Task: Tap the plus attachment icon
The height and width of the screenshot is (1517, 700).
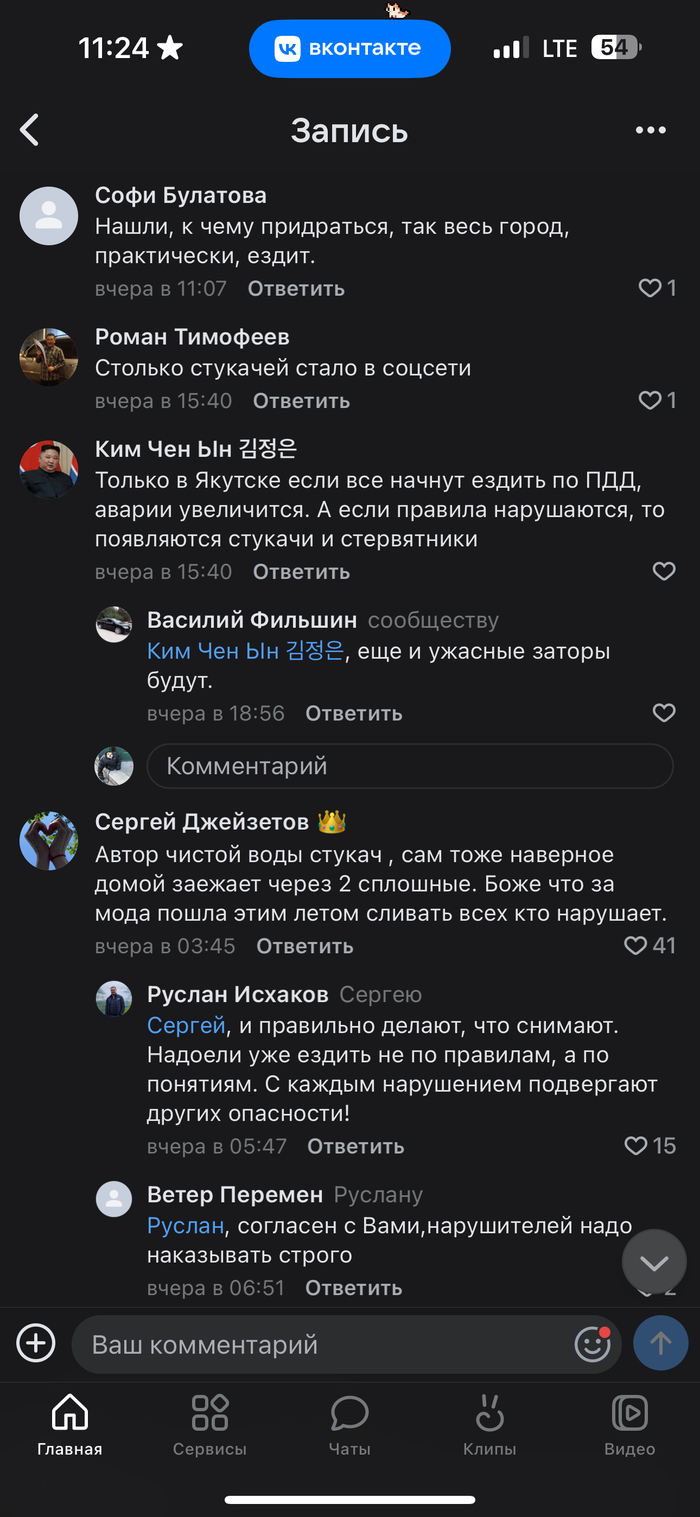Action: (36, 1342)
